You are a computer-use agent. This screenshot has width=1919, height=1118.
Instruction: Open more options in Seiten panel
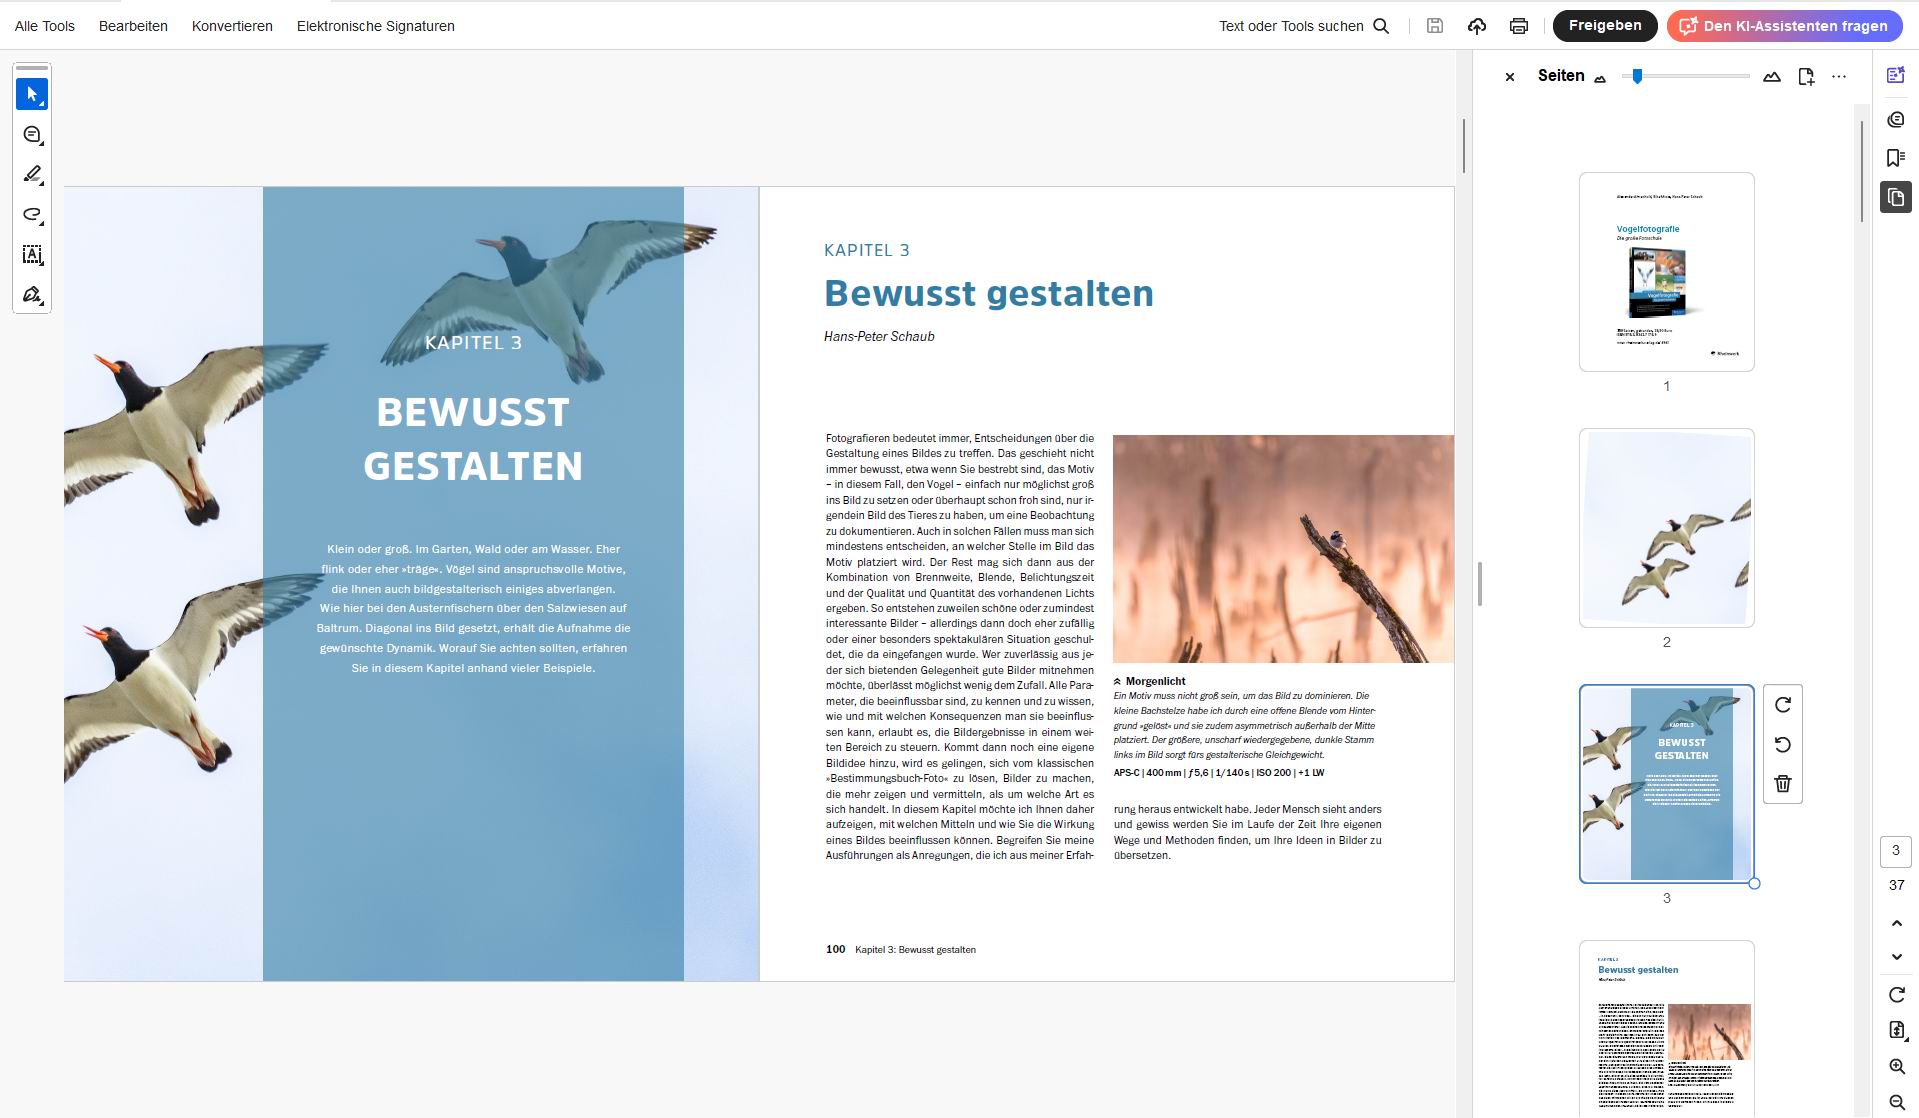click(1839, 76)
